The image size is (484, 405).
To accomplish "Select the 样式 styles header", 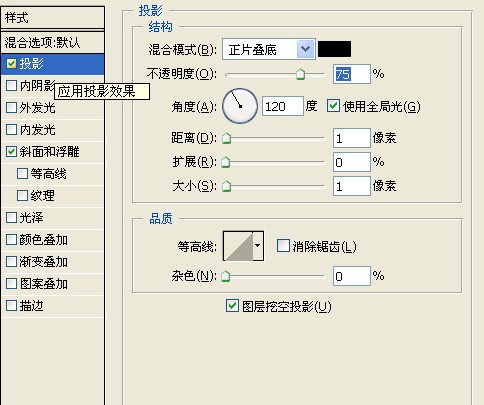I will [53, 18].
